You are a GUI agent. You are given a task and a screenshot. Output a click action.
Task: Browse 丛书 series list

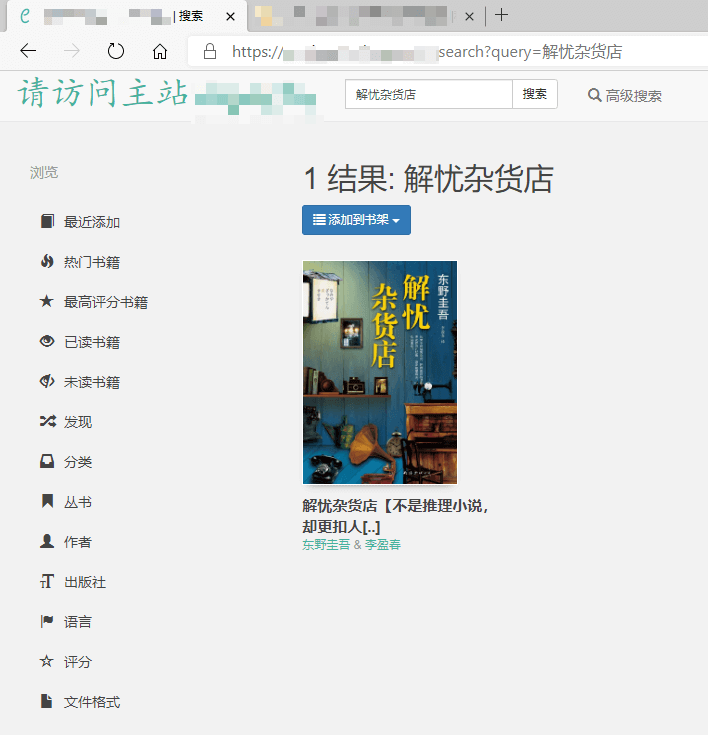(x=78, y=502)
